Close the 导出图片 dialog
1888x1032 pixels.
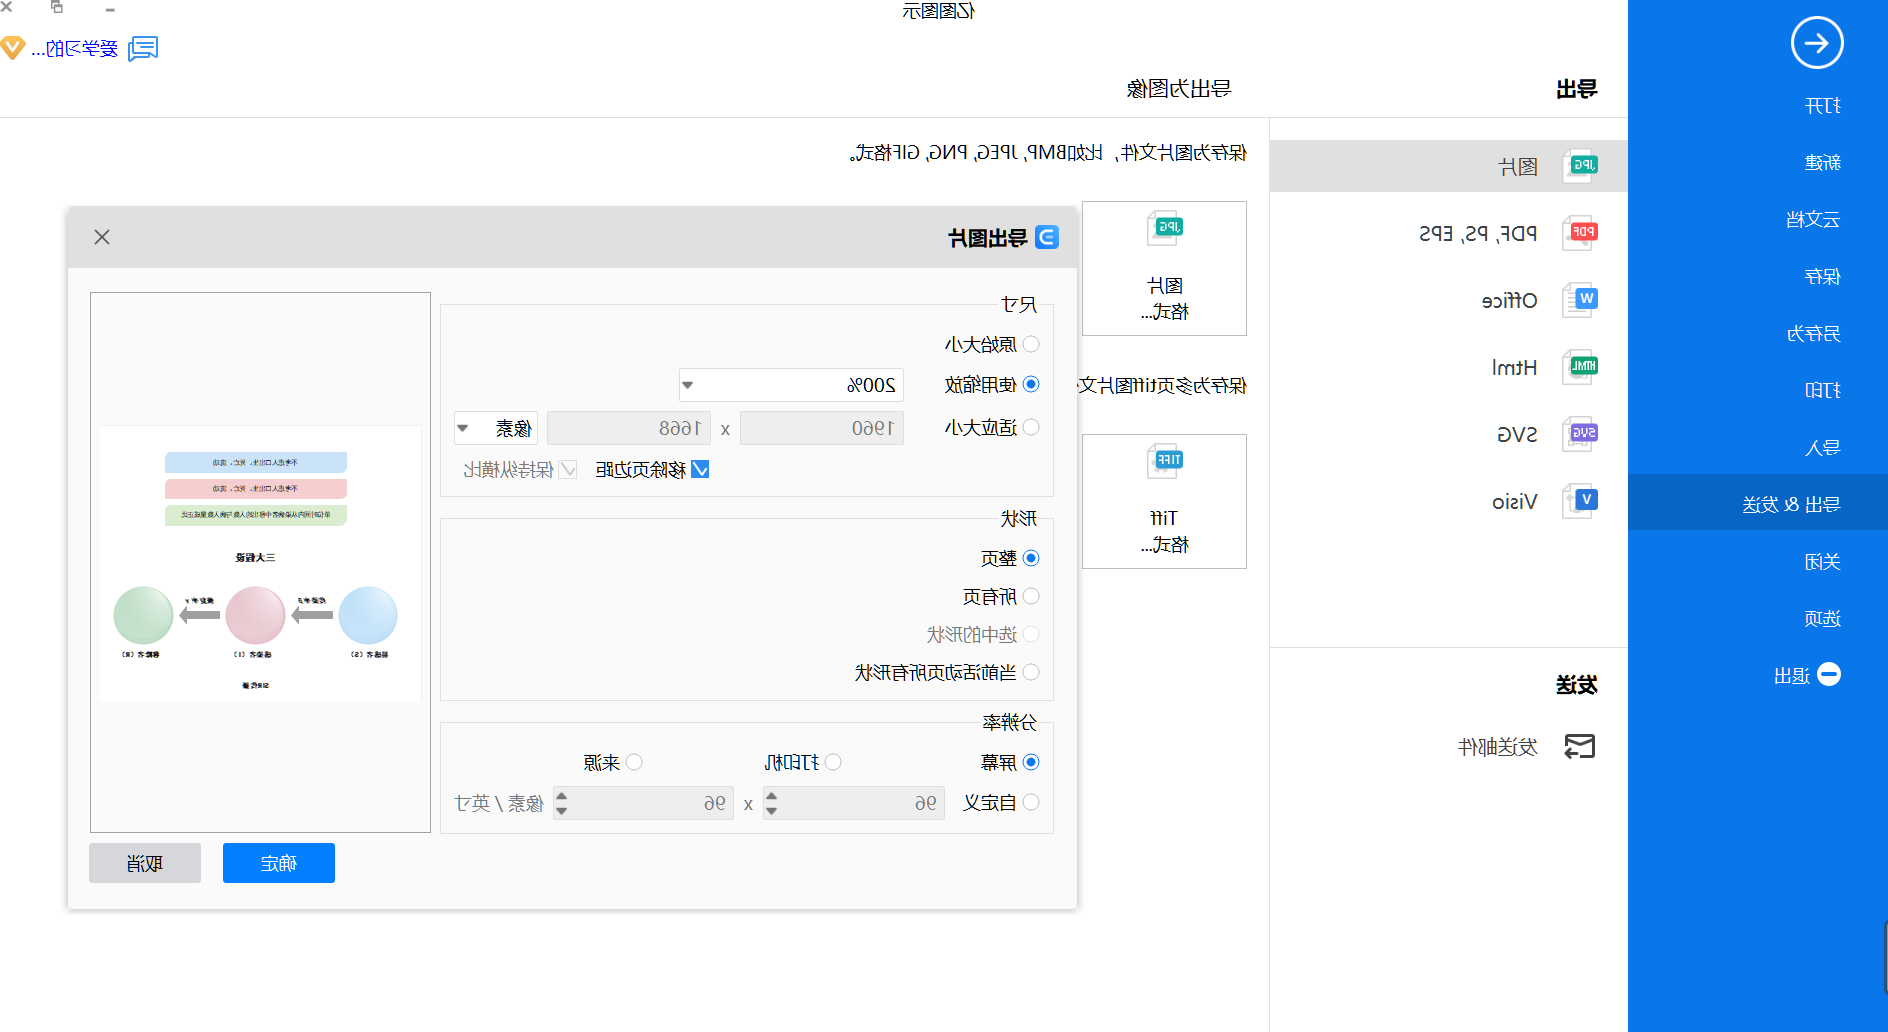click(x=102, y=237)
